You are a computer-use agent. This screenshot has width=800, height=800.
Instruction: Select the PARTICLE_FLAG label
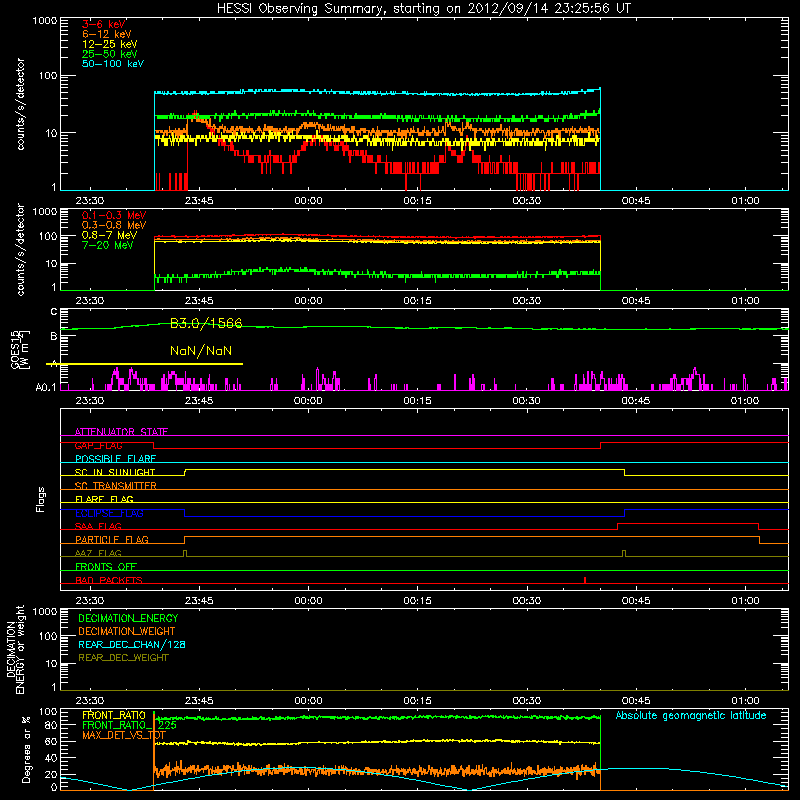tap(112, 539)
